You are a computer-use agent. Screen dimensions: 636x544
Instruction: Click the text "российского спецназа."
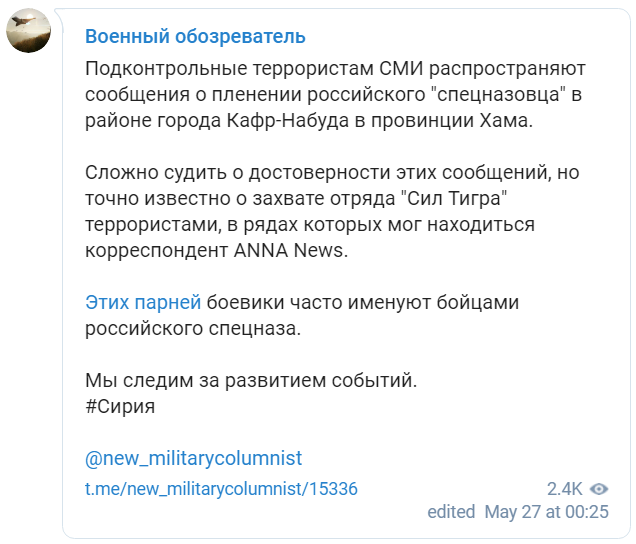pos(193,328)
